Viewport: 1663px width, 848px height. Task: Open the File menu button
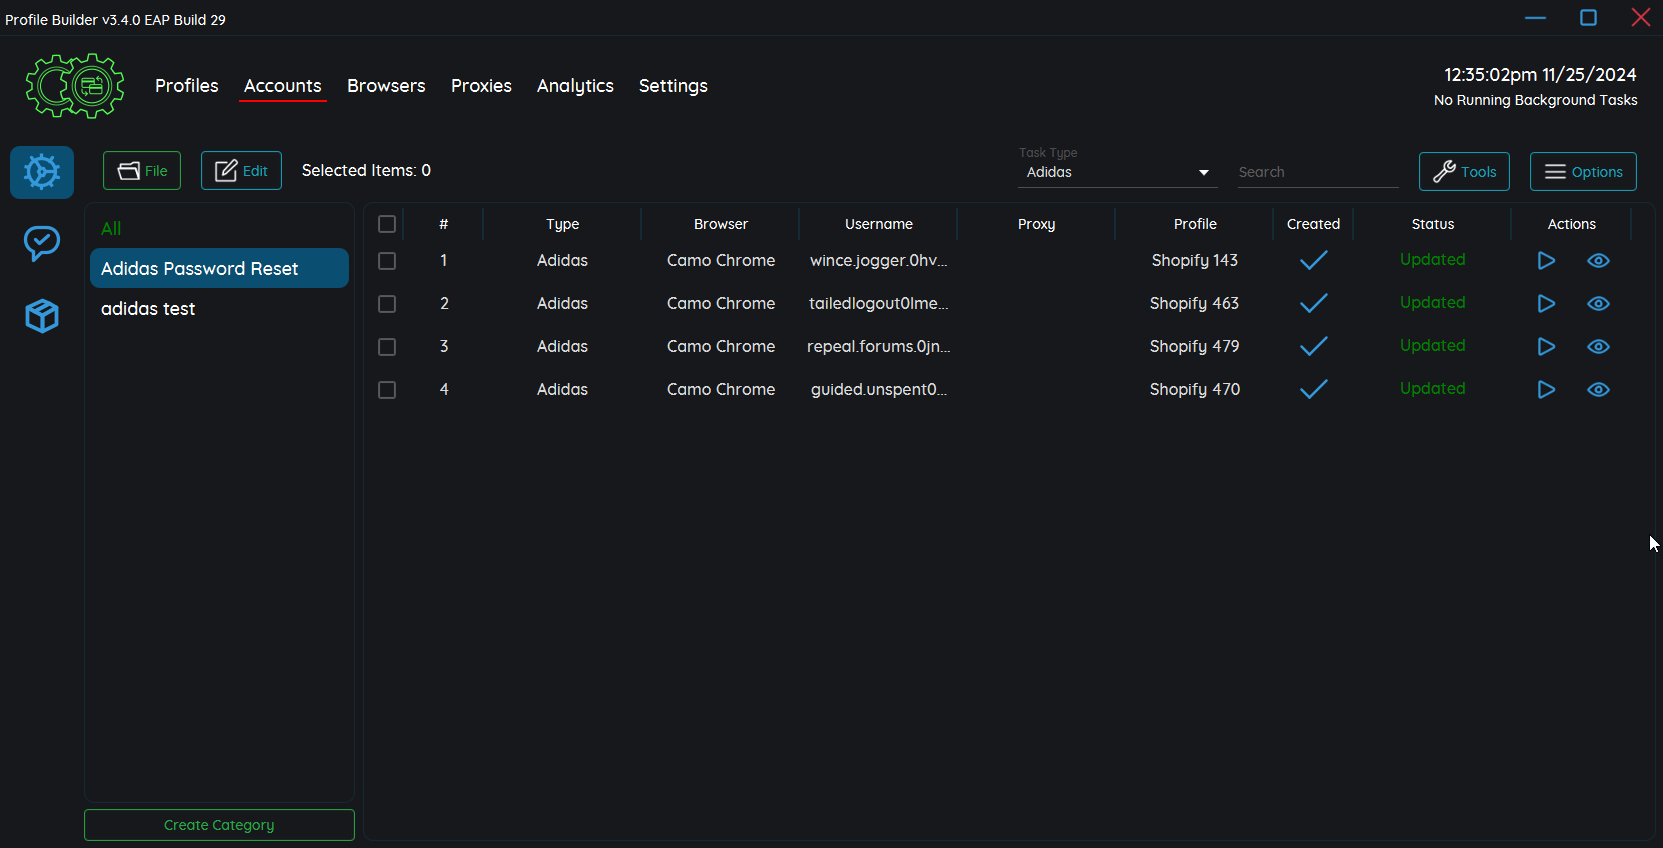click(x=142, y=171)
